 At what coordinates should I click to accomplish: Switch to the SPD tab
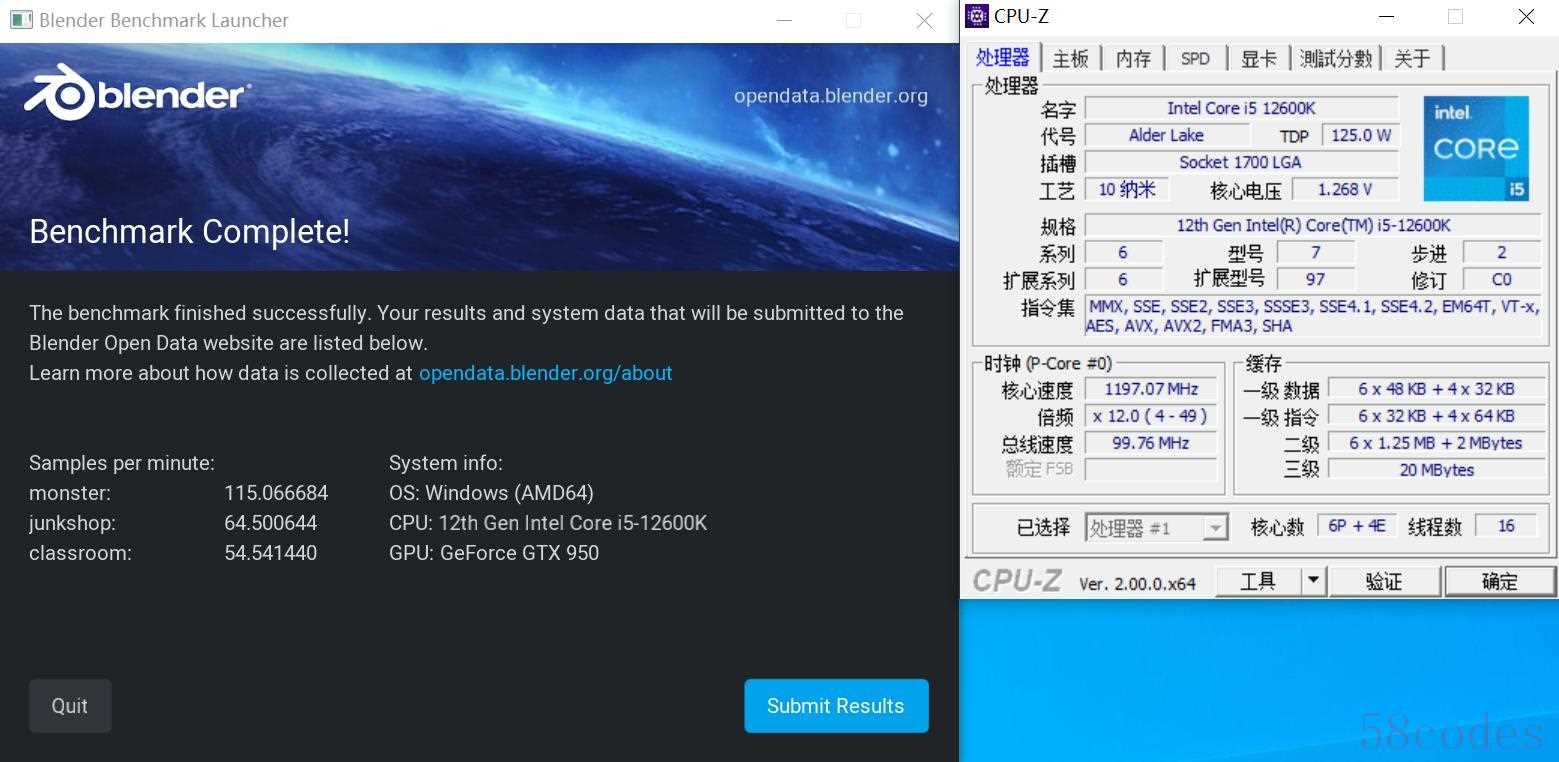pos(1195,59)
